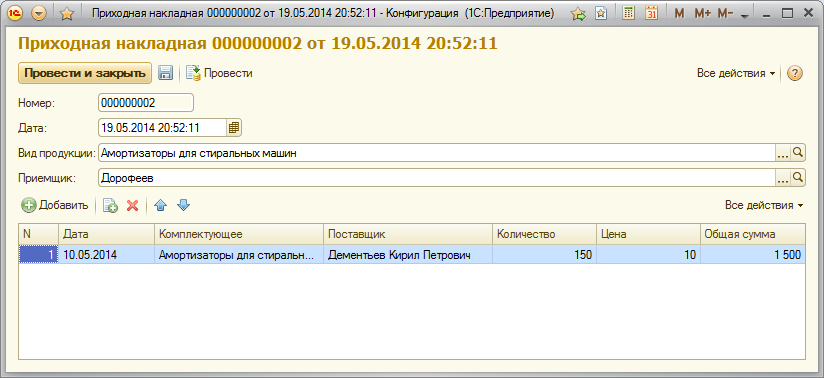
Task: Click the Провести и закрыть button
Action: (x=85, y=74)
